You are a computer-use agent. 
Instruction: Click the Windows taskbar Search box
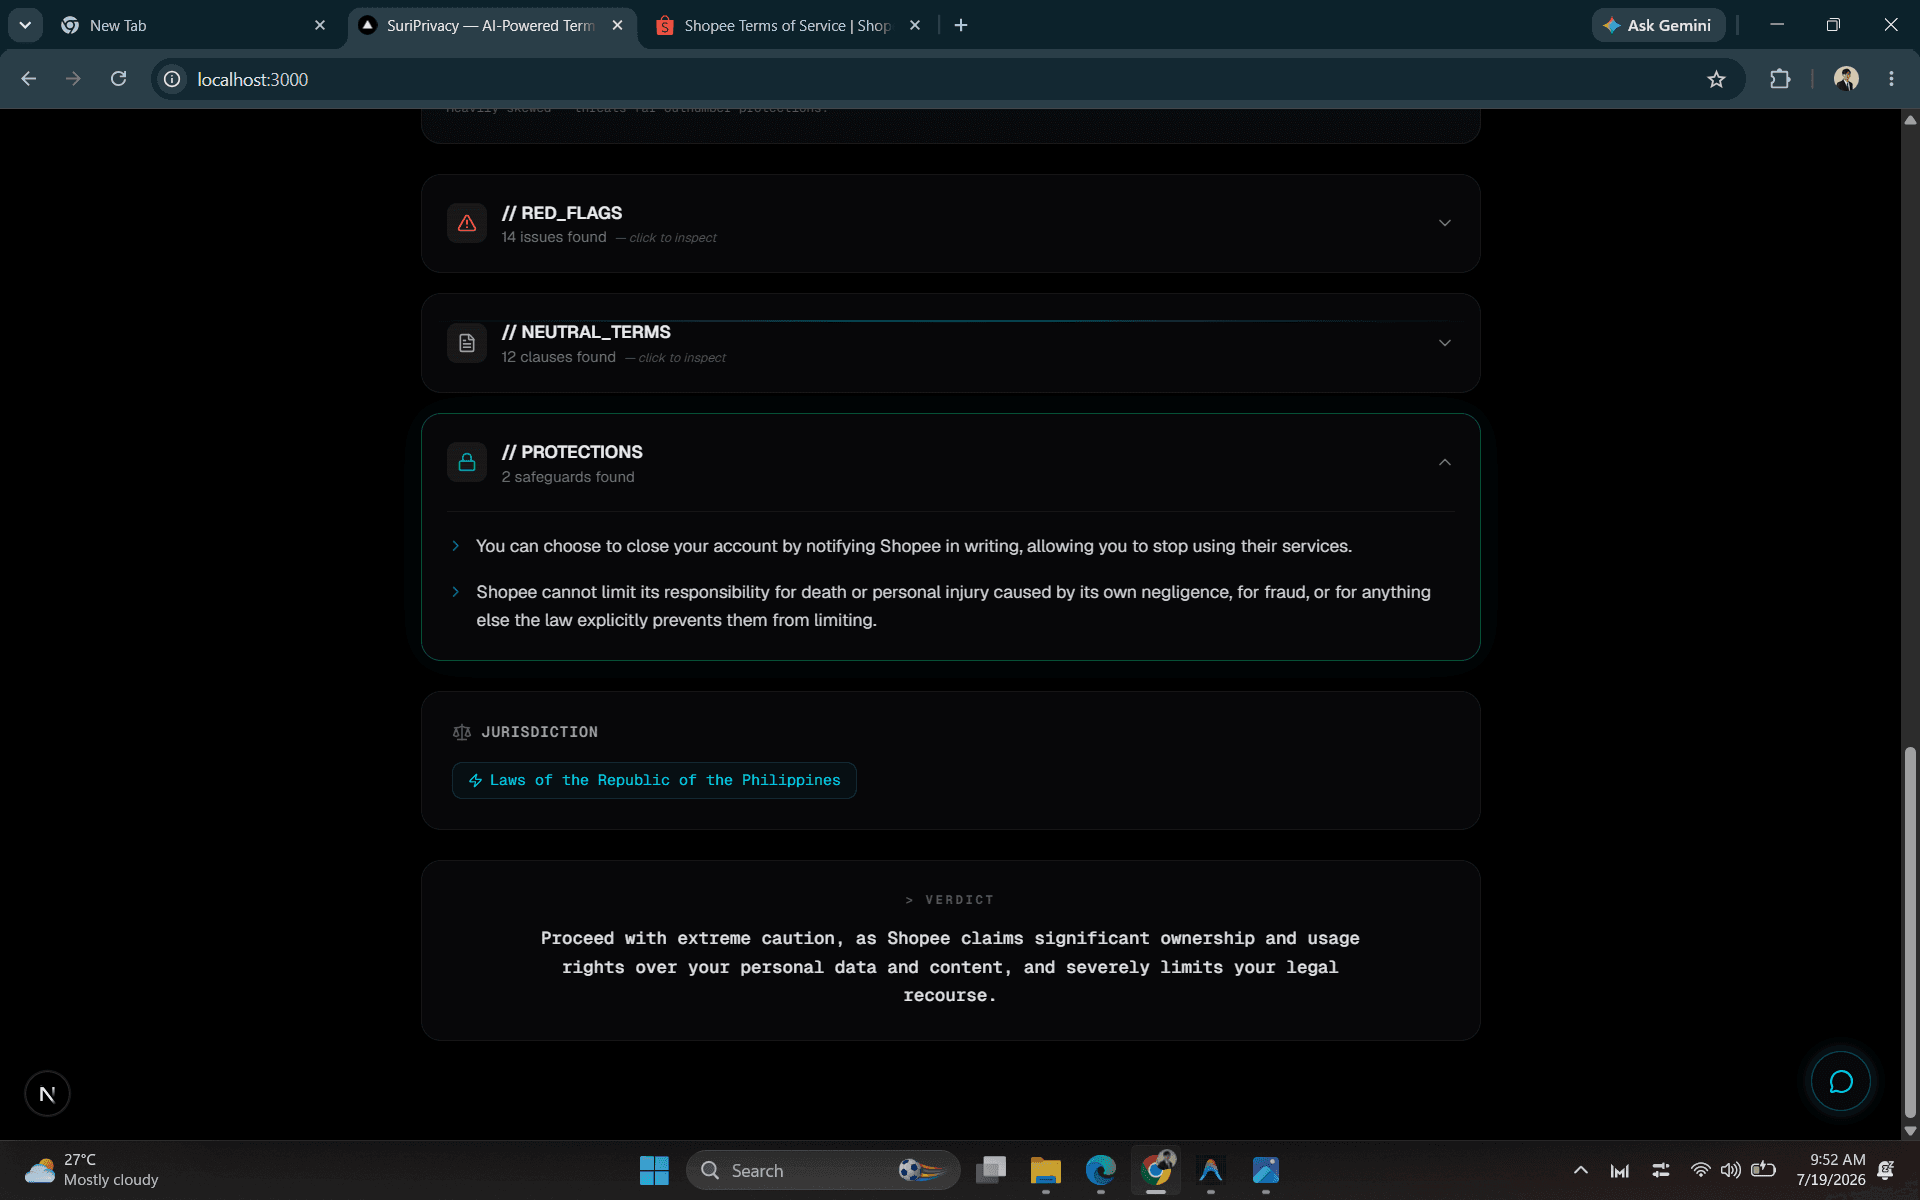pyautogui.click(x=823, y=1170)
